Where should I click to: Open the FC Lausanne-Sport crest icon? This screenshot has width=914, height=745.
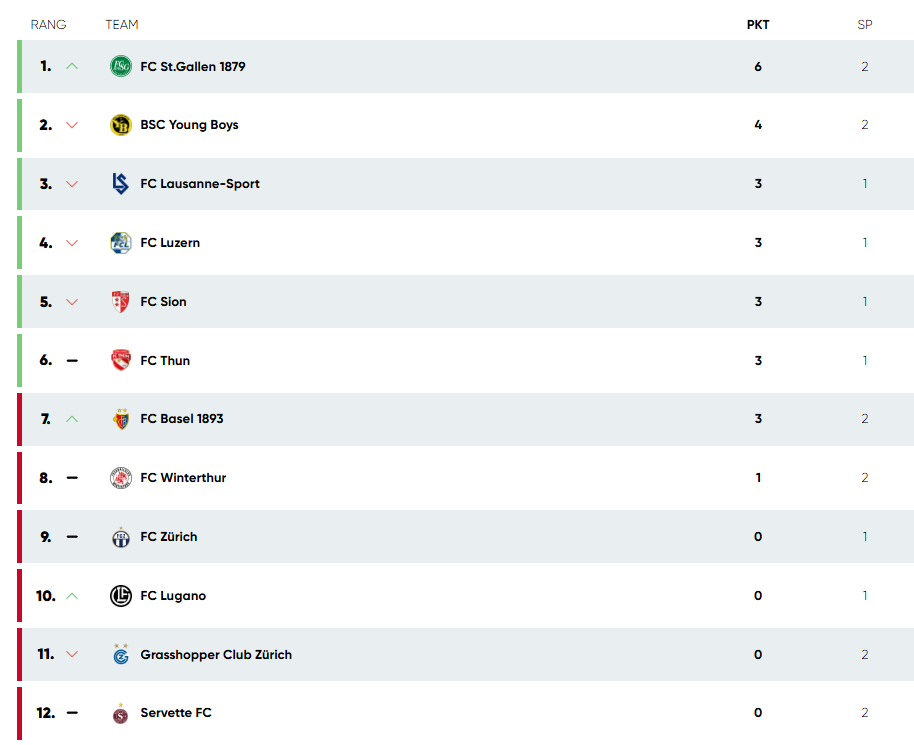pyautogui.click(x=121, y=184)
